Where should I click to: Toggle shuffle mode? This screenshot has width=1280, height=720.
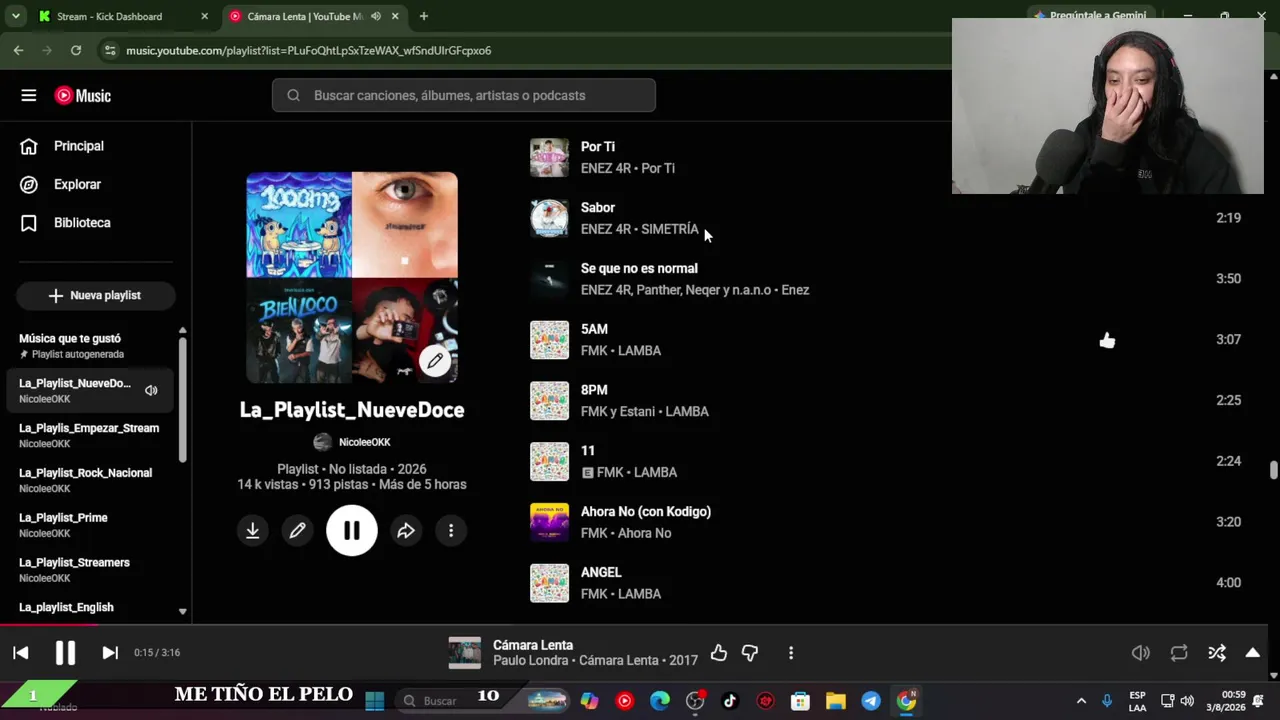click(1217, 653)
